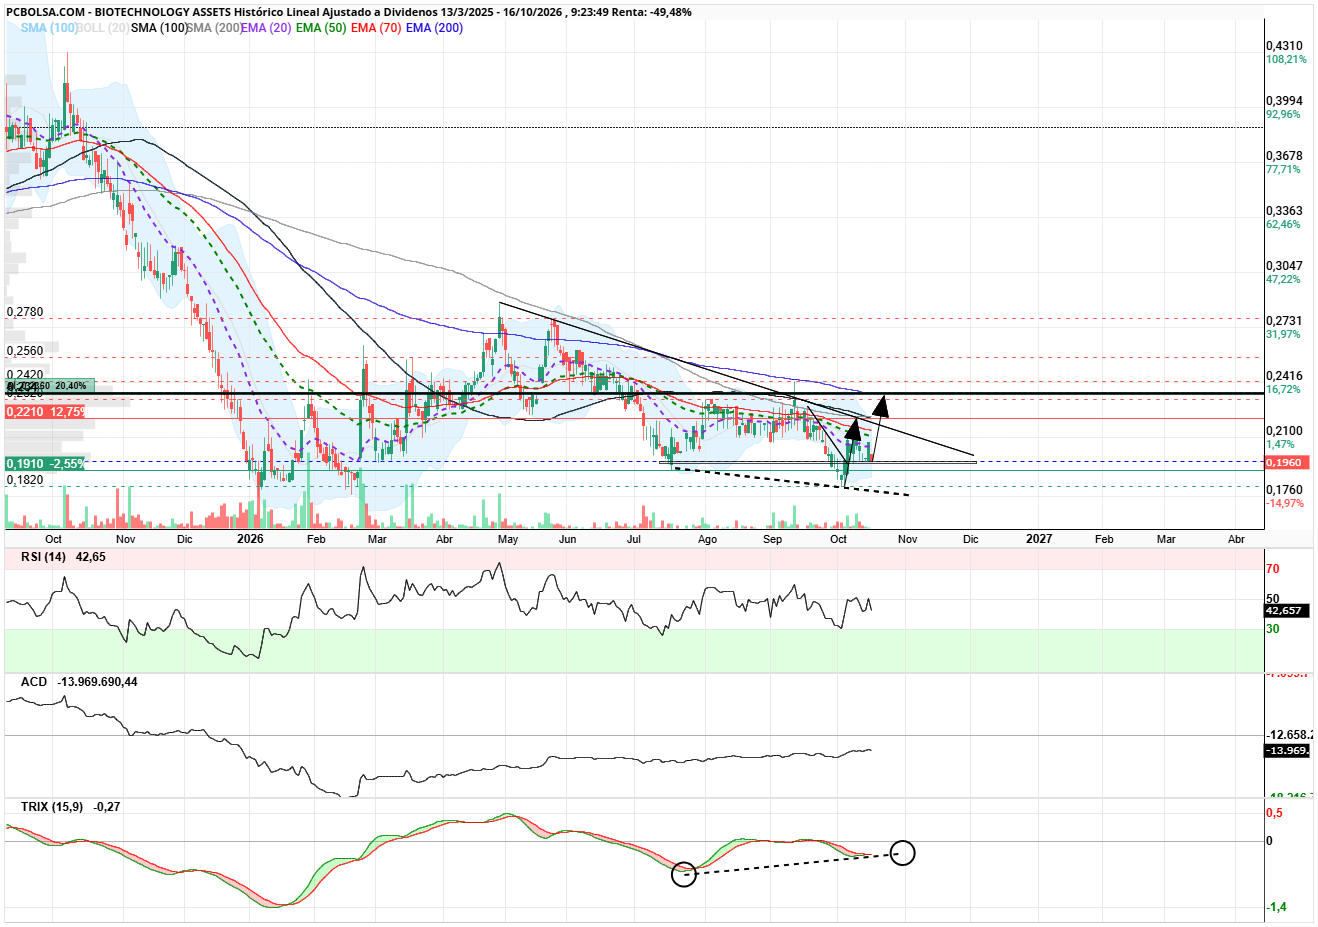1318x927 pixels.
Task: Click the 0,2731 price axis label
Action: pos(1284,321)
